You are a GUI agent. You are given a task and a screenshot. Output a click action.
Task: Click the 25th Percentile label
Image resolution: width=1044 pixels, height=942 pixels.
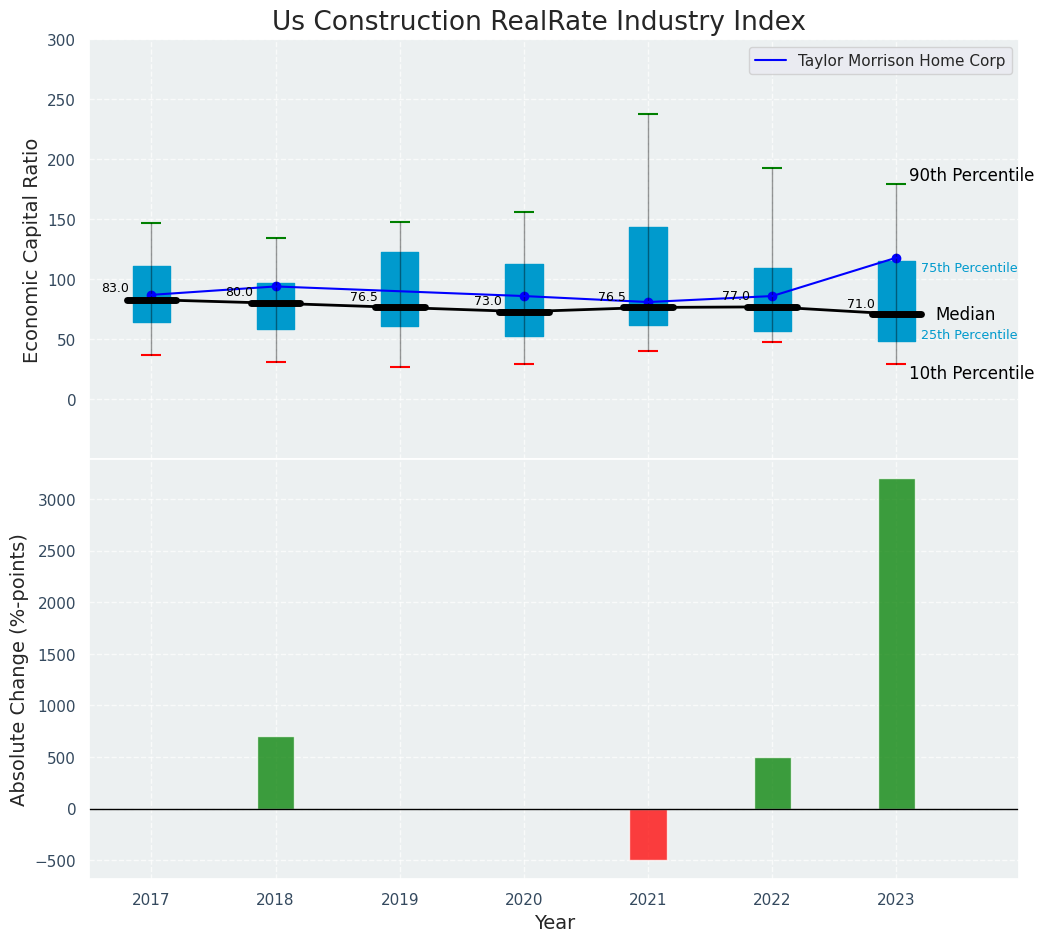tap(968, 335)
